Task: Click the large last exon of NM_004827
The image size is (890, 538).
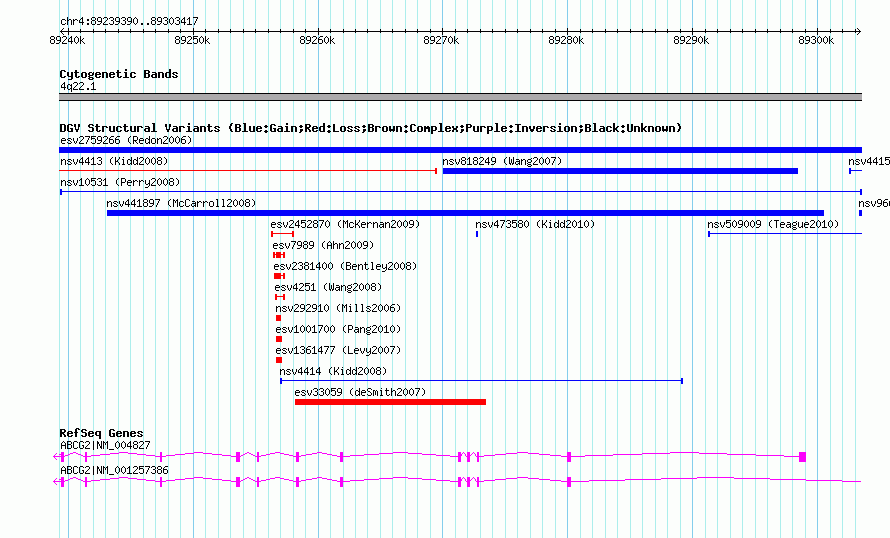Action: (x=803, y=456)
